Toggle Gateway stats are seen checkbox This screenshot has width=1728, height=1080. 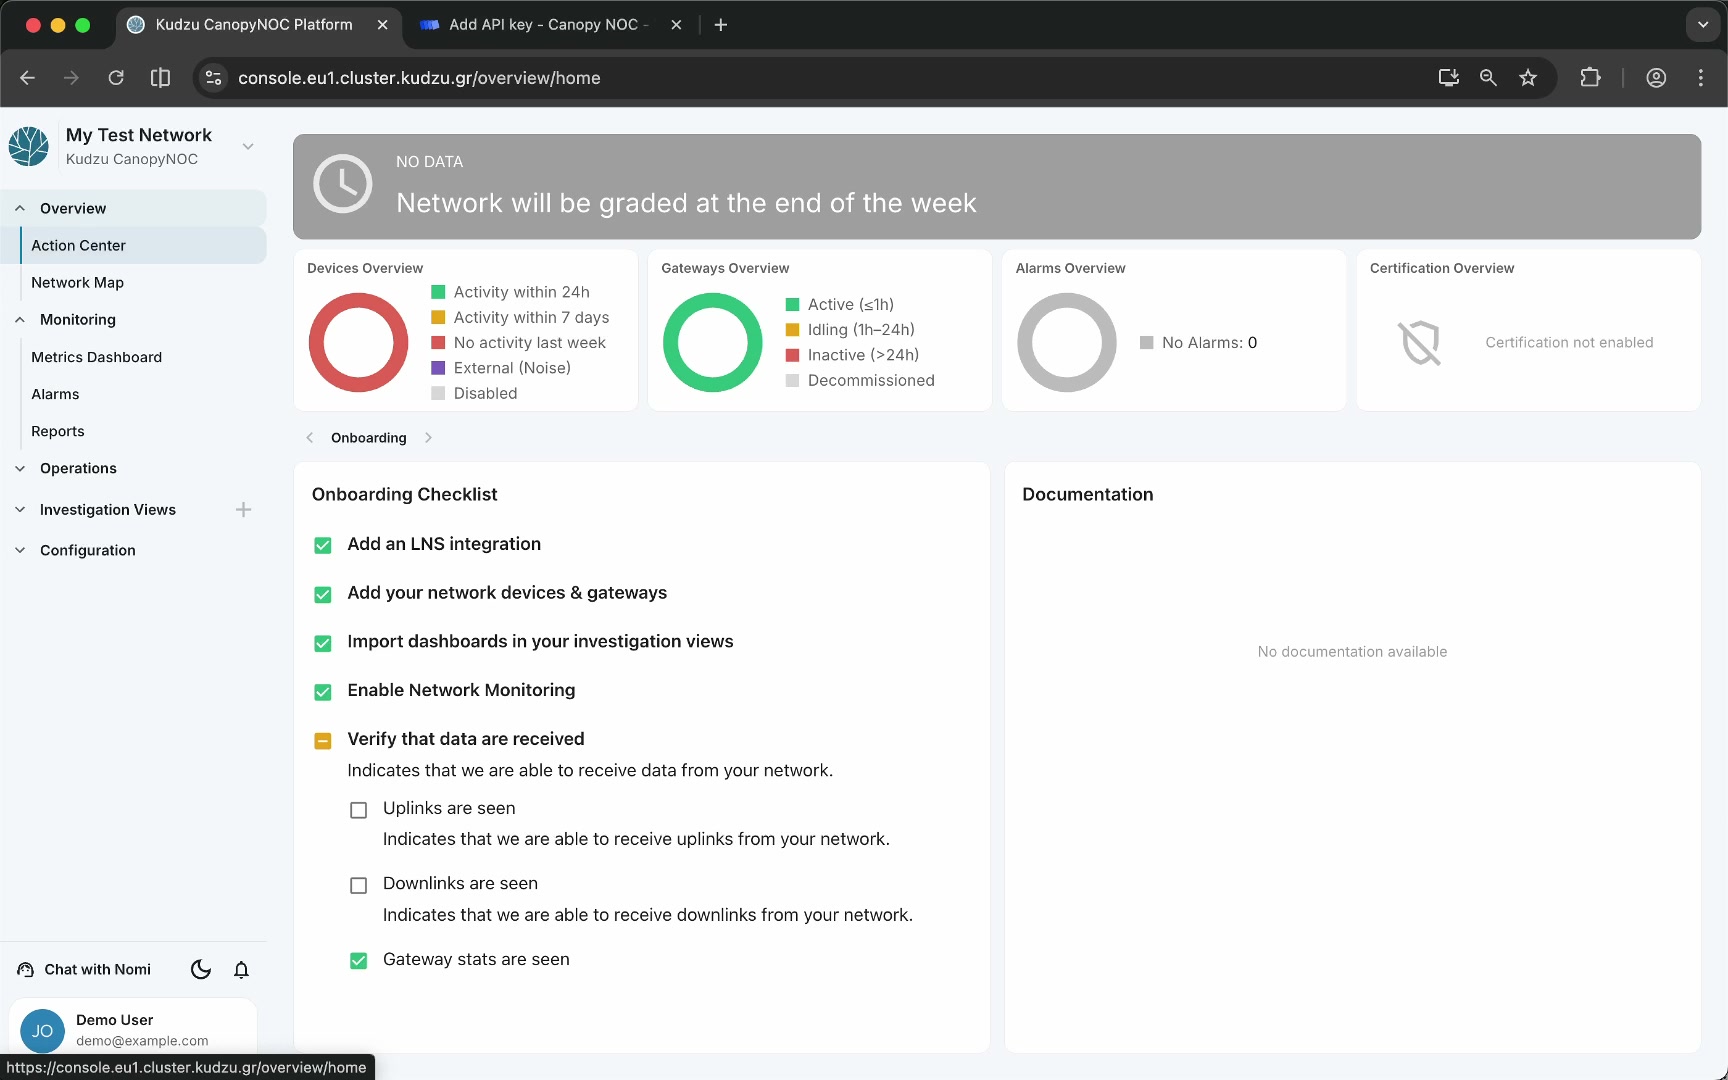[x=359, y=961]
